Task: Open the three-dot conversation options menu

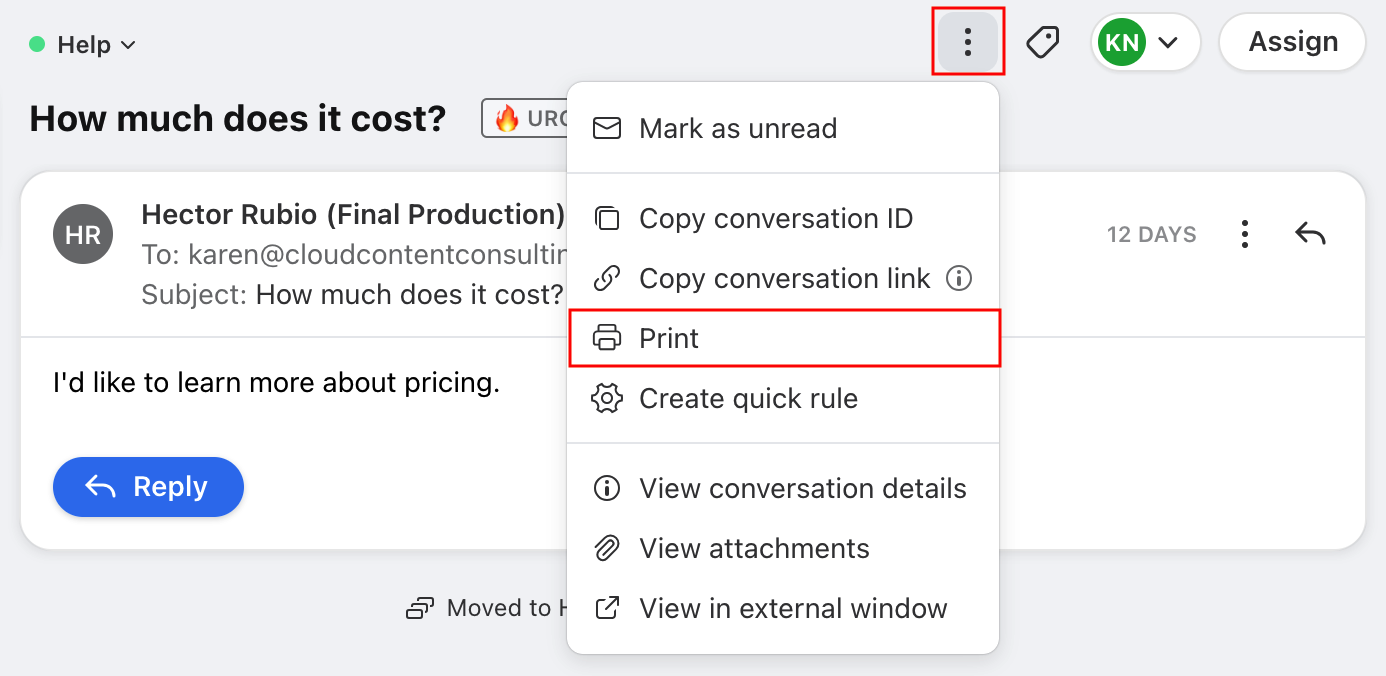Action: pyautogui.click(x=967, y=41)
